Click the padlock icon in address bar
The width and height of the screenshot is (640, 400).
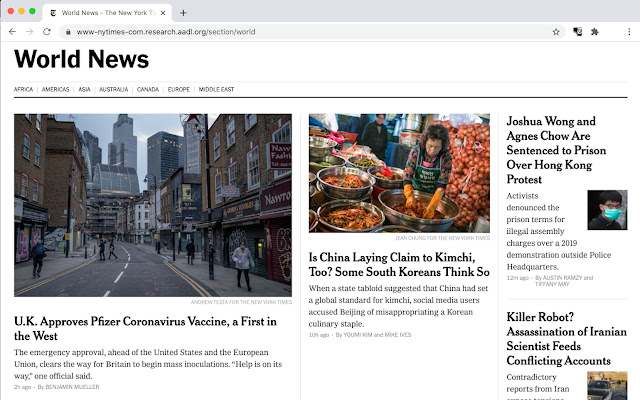(x=68, y=32)
